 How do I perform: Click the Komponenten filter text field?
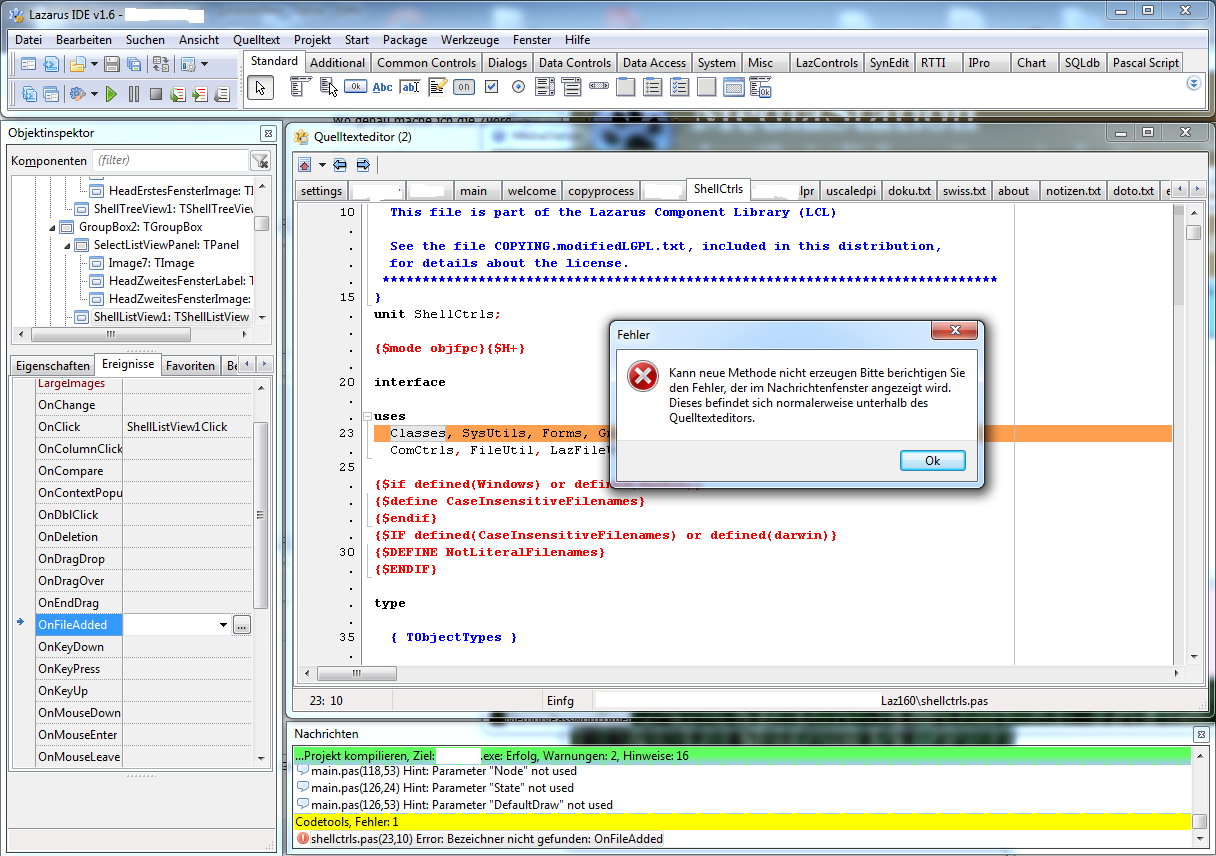(x=170, y=160)
